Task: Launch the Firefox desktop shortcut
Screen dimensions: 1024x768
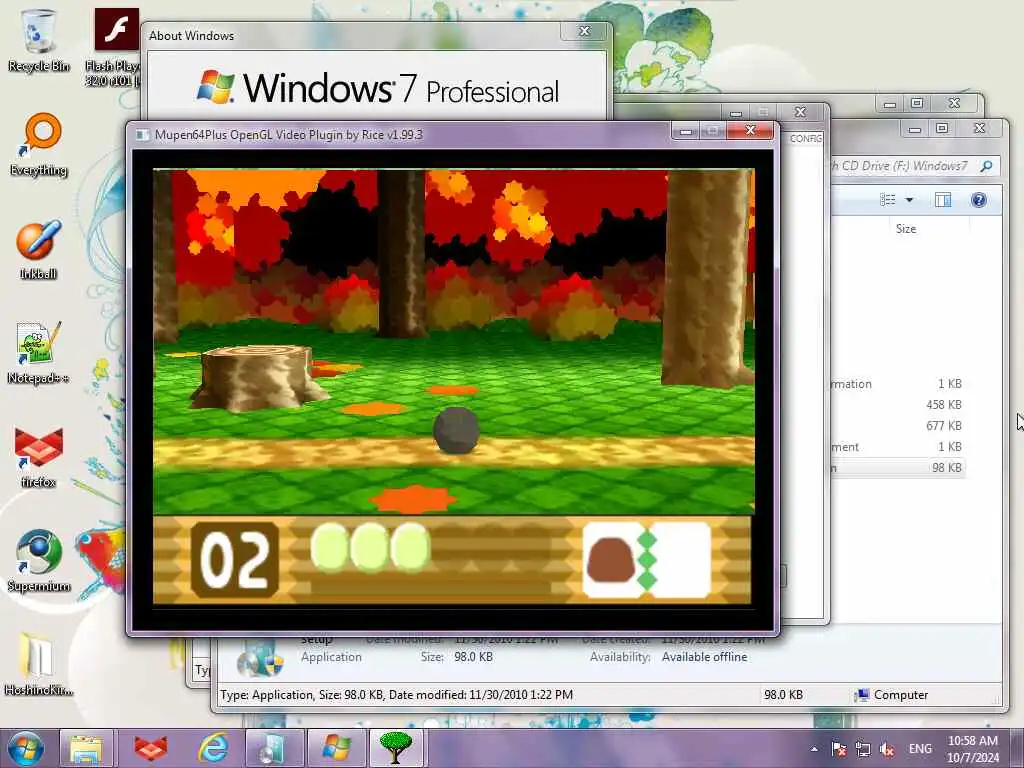Action: click(38, 457)
